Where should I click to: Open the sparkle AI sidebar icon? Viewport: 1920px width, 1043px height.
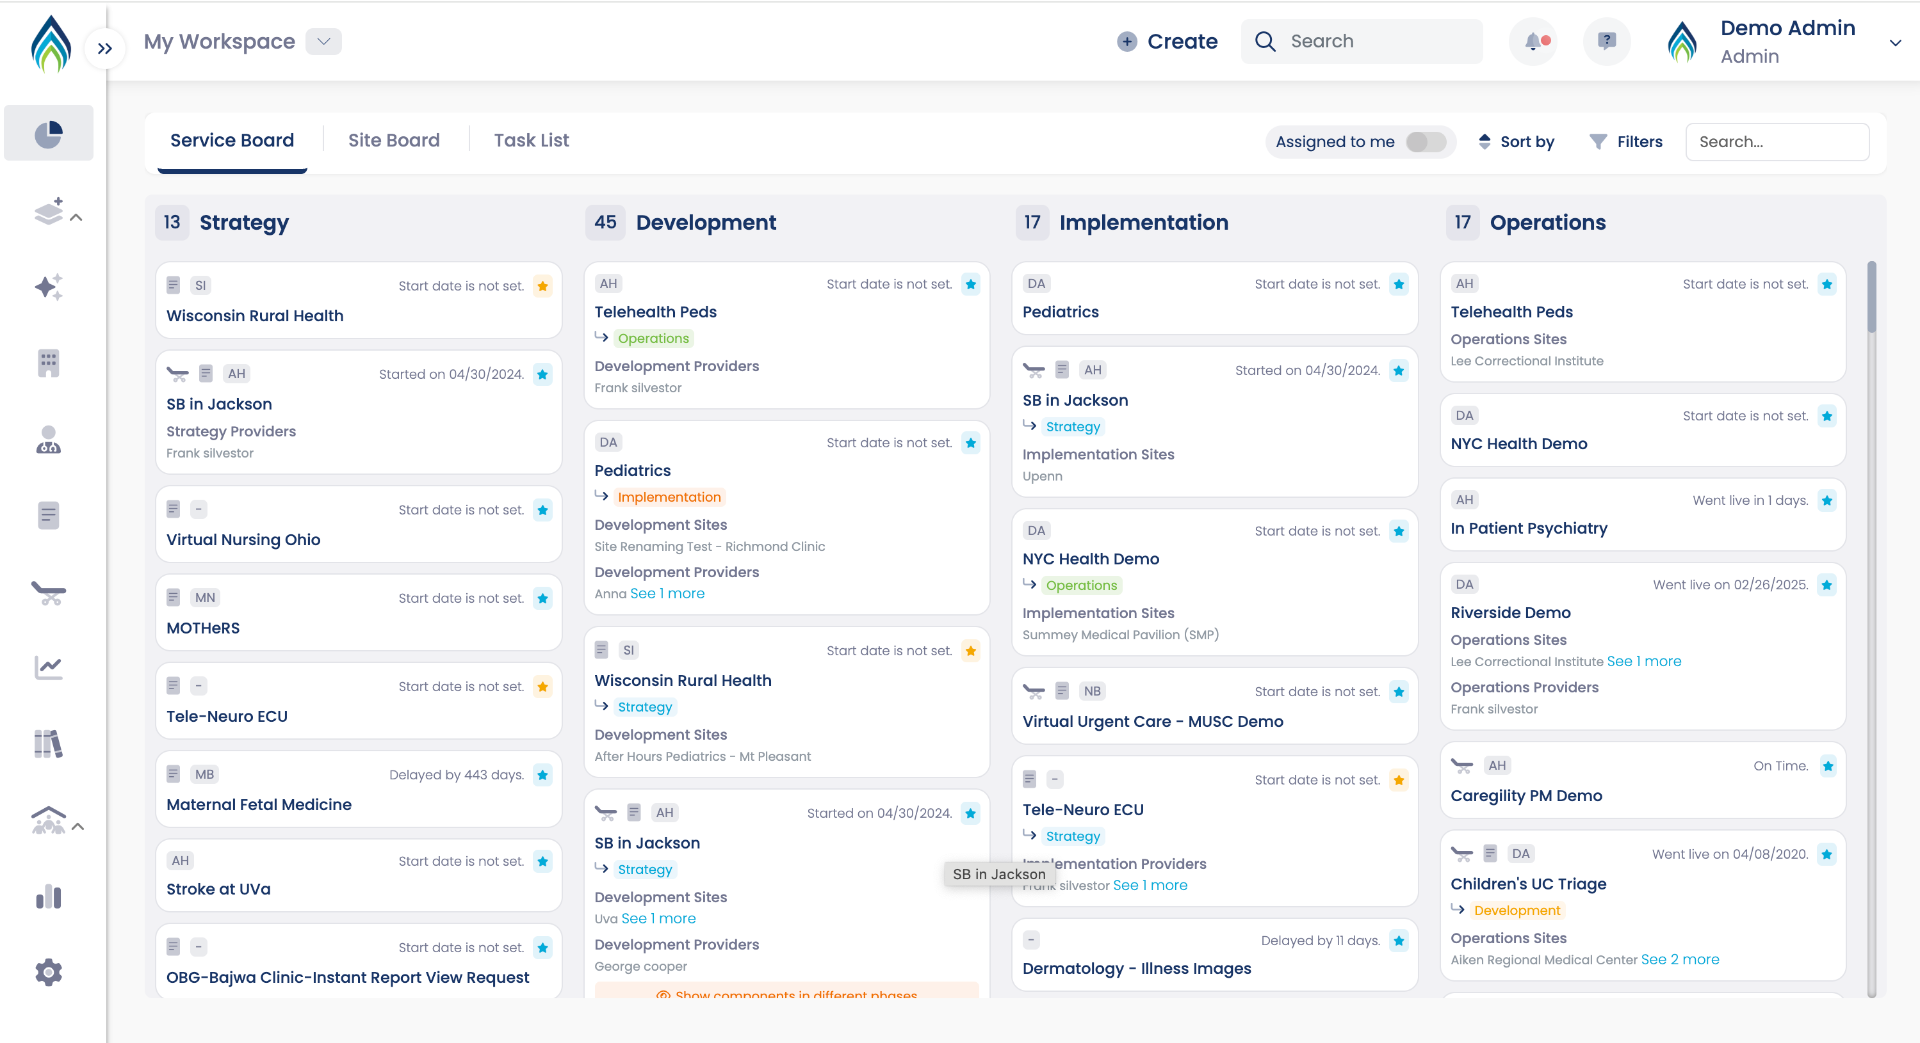[x=48, y=288]
